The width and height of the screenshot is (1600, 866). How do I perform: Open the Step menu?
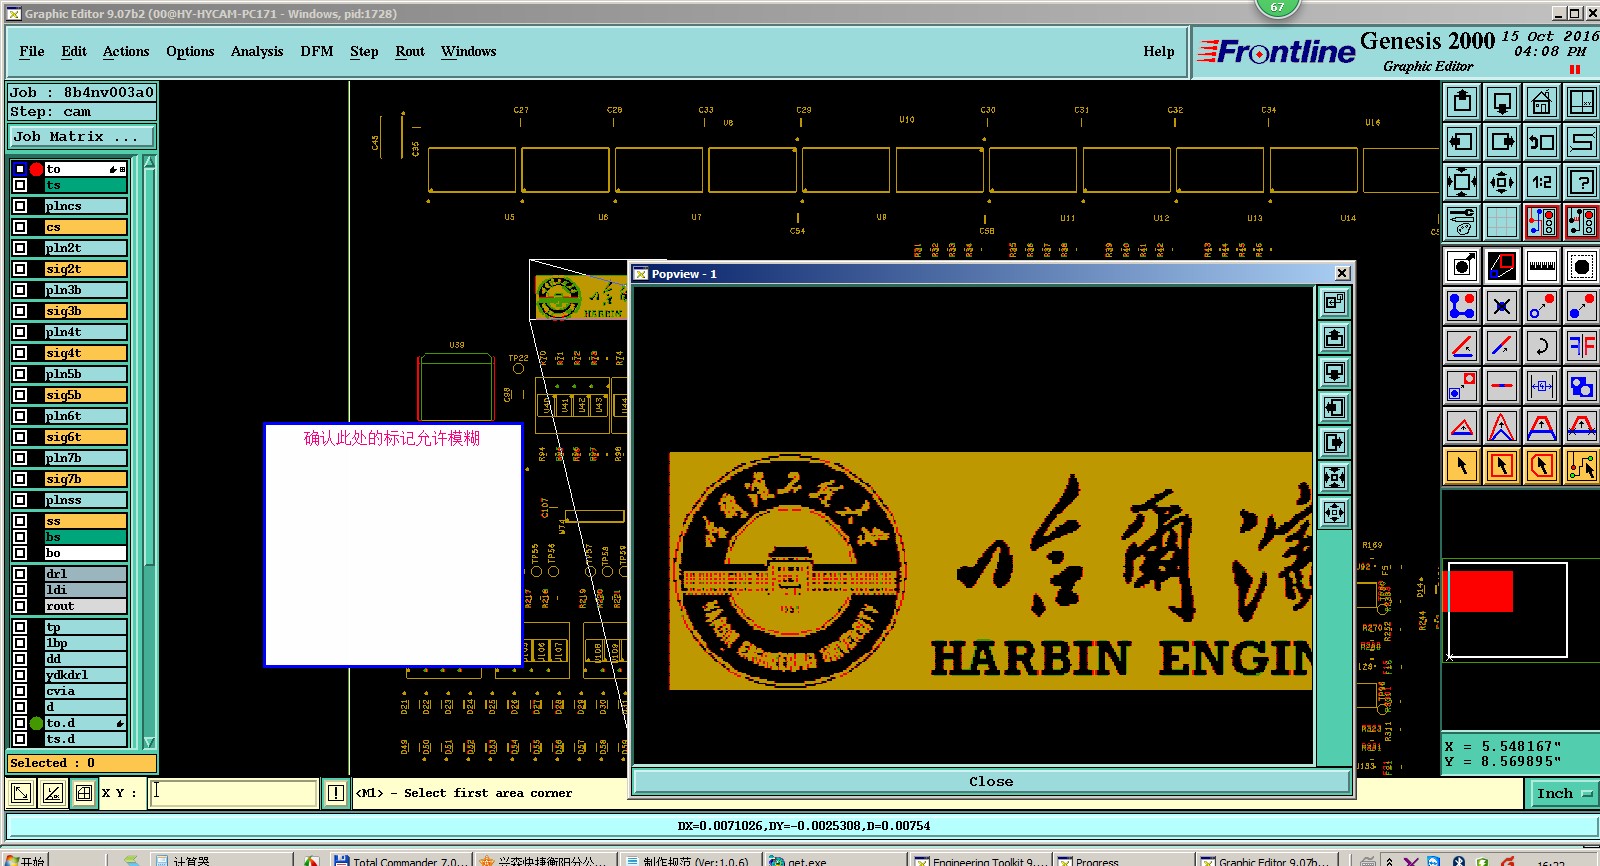pyautogui.click(x=364, y=52)
